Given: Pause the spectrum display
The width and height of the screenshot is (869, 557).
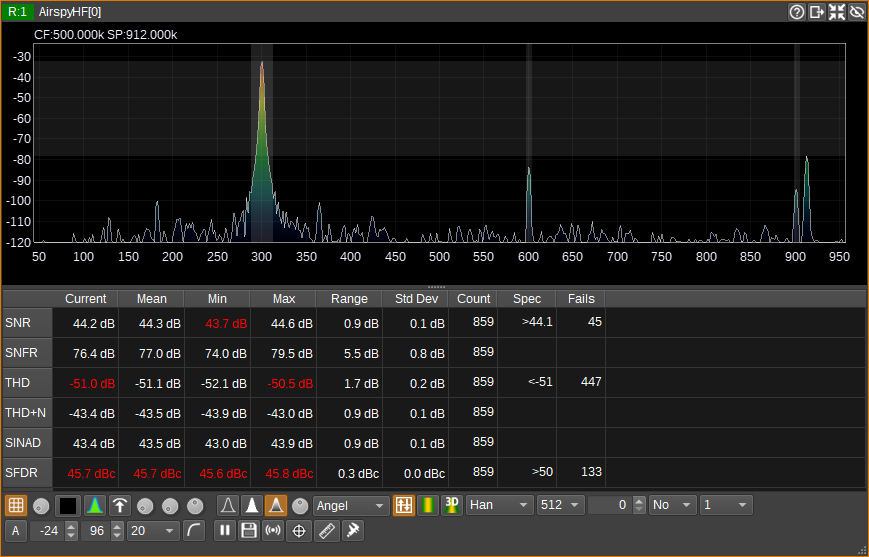Looking at the screenshot, I should [x=225, y=531].
